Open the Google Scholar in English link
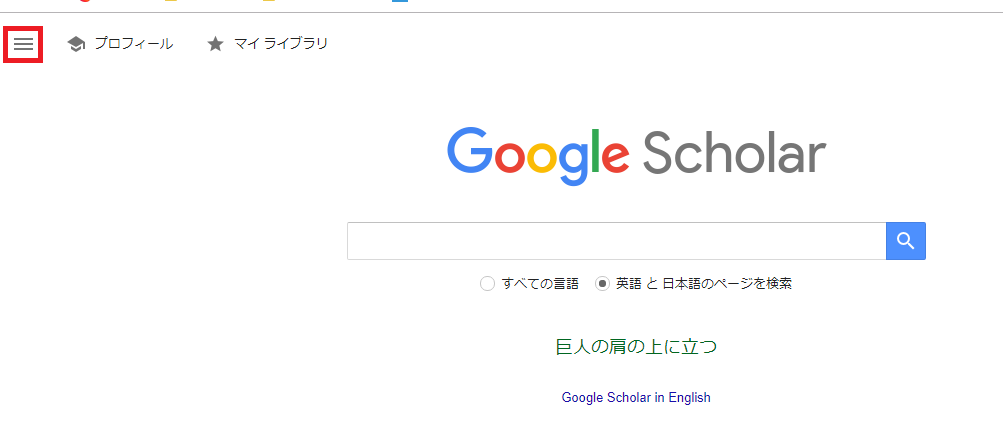The image size is (1003, 443). point(636,397)
